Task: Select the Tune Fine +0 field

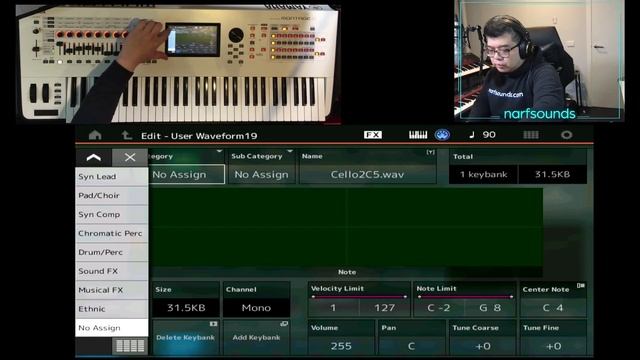Action: point(553,346)
